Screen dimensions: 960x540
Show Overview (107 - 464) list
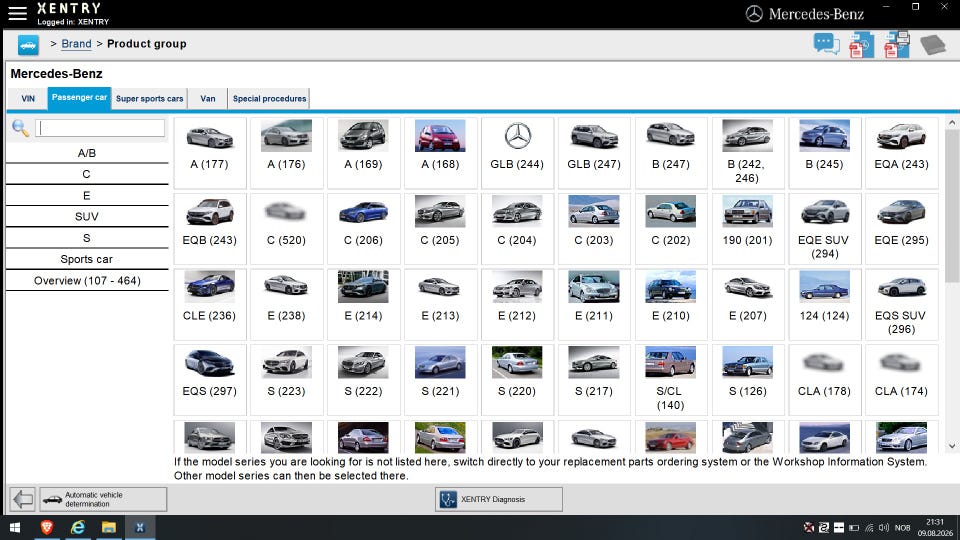click(87, 280)
